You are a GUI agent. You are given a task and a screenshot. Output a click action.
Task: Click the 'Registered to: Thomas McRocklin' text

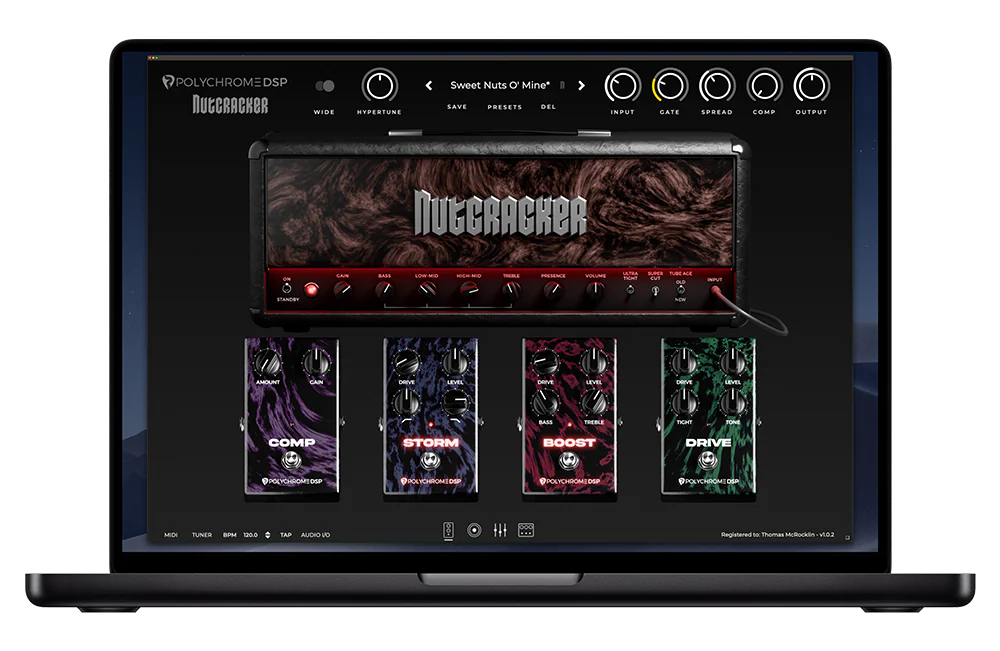coord(768,534)
